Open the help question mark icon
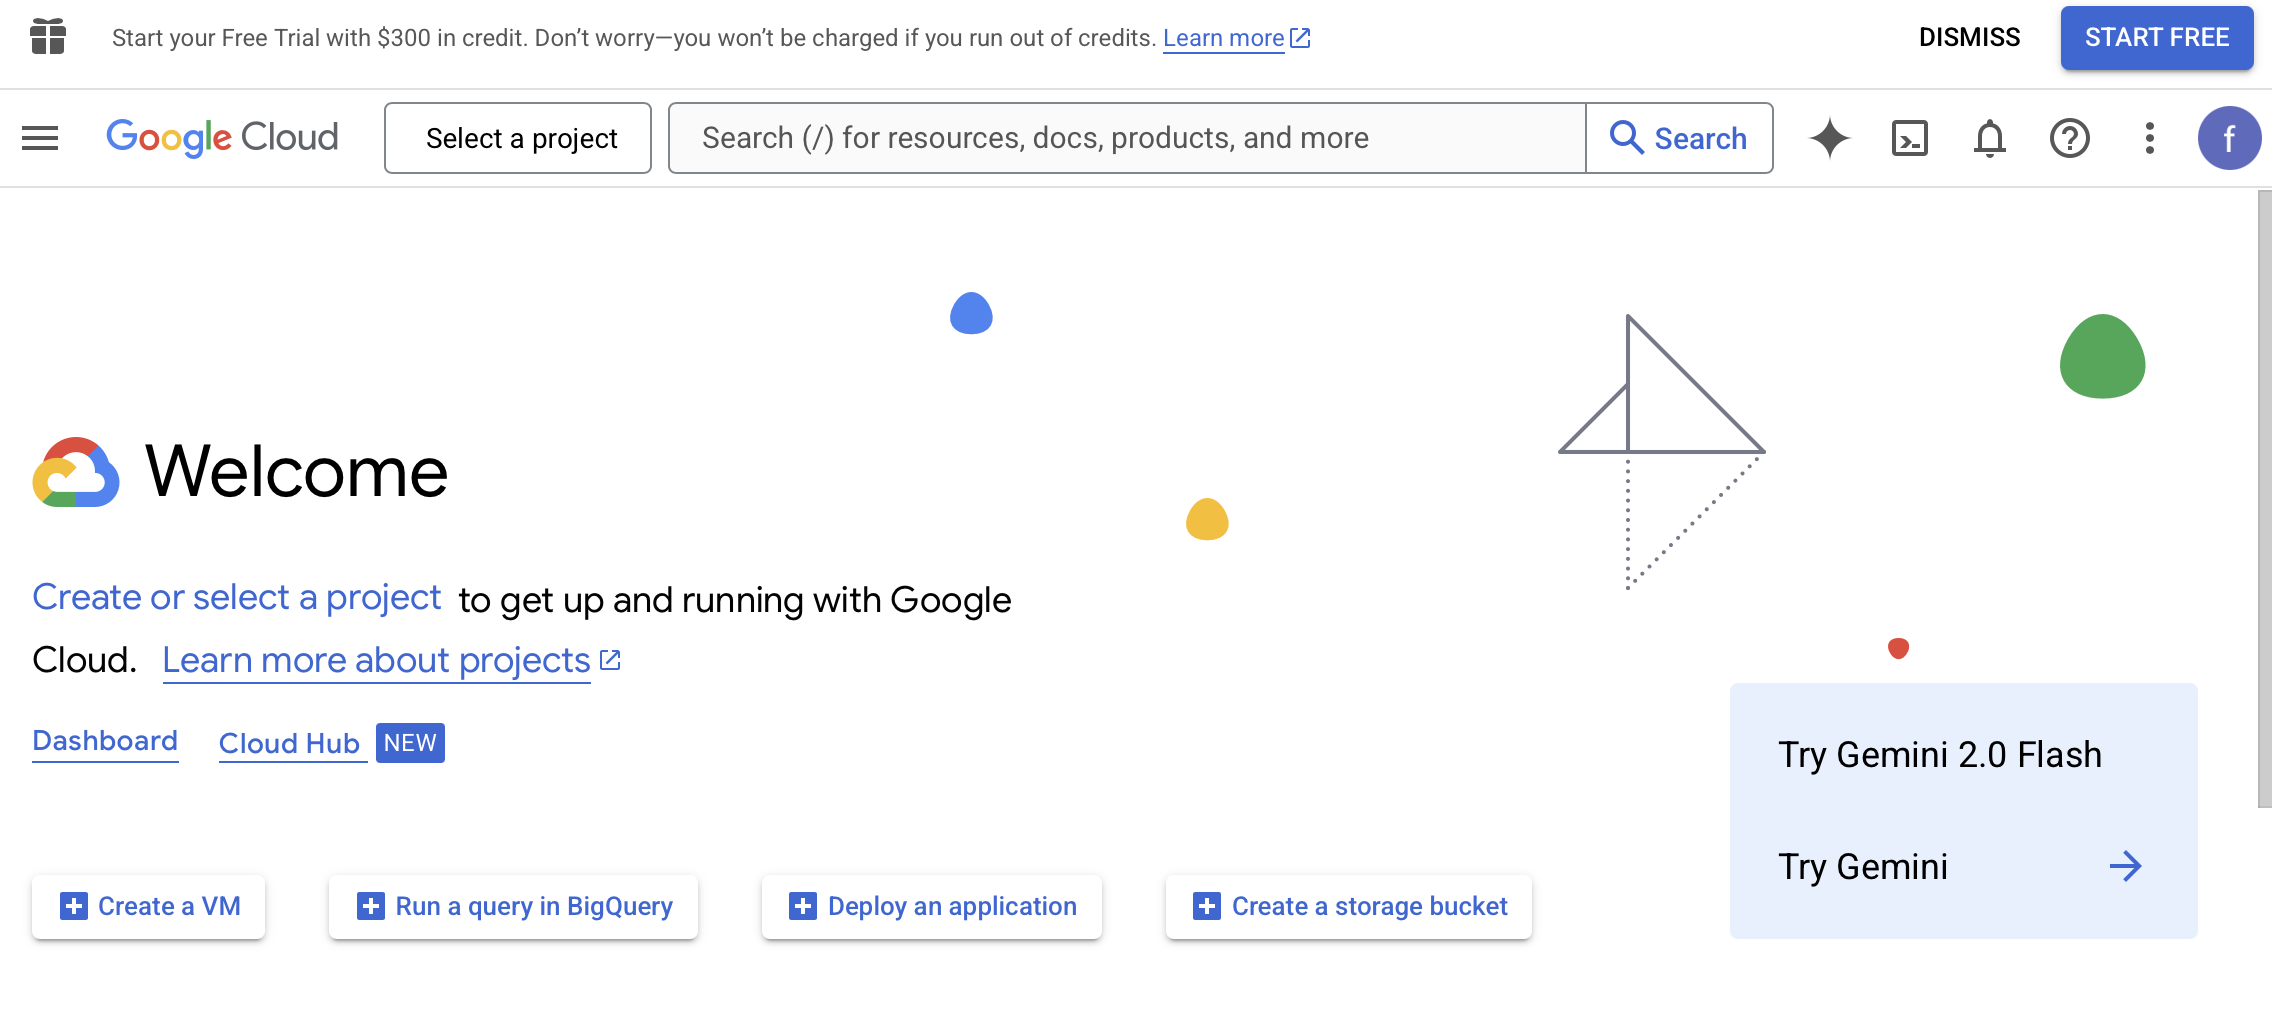Image resolution: width=2272 pixels, height=1020 pixels. (2069, 138)
